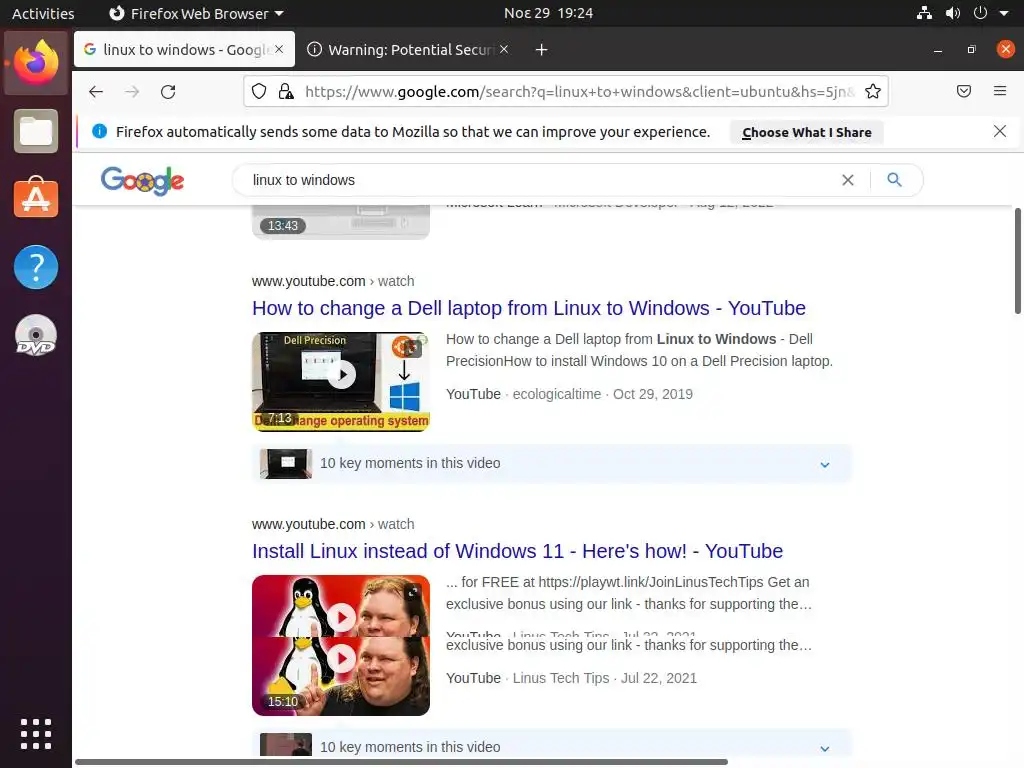View site security via padlock icon
This screenshot has height=768, width=1024.
(x=286, y=91)
